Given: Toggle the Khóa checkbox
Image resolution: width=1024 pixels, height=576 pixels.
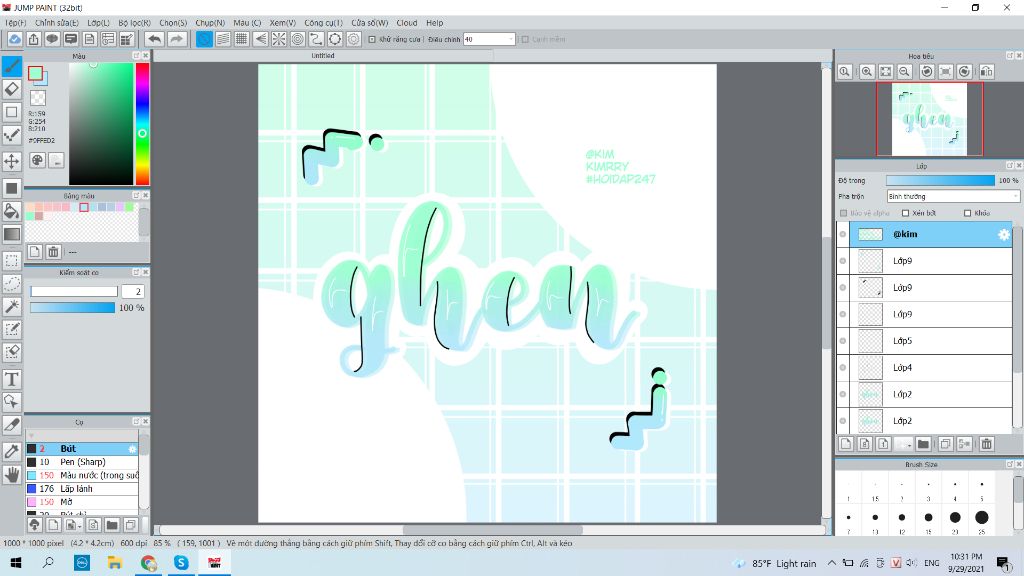Looking at the screenshot, I should click(967, 213).
